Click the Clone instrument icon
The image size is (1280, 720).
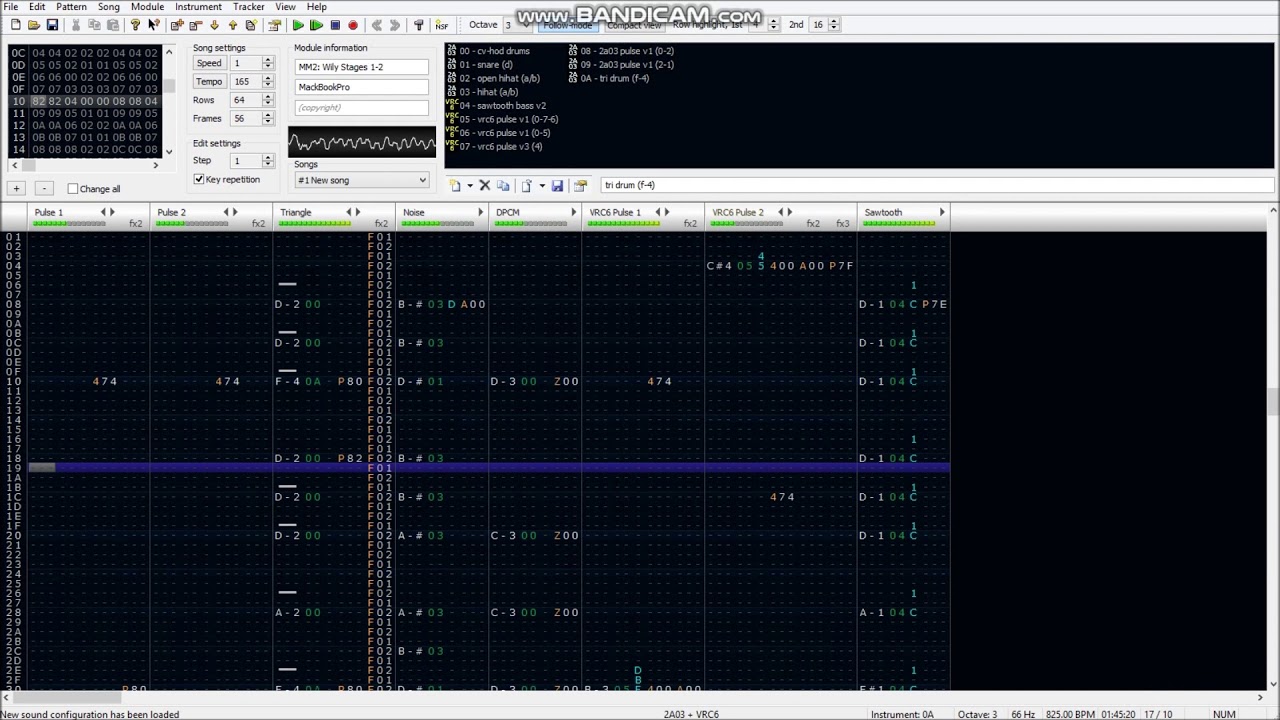(x=503, y=185)
